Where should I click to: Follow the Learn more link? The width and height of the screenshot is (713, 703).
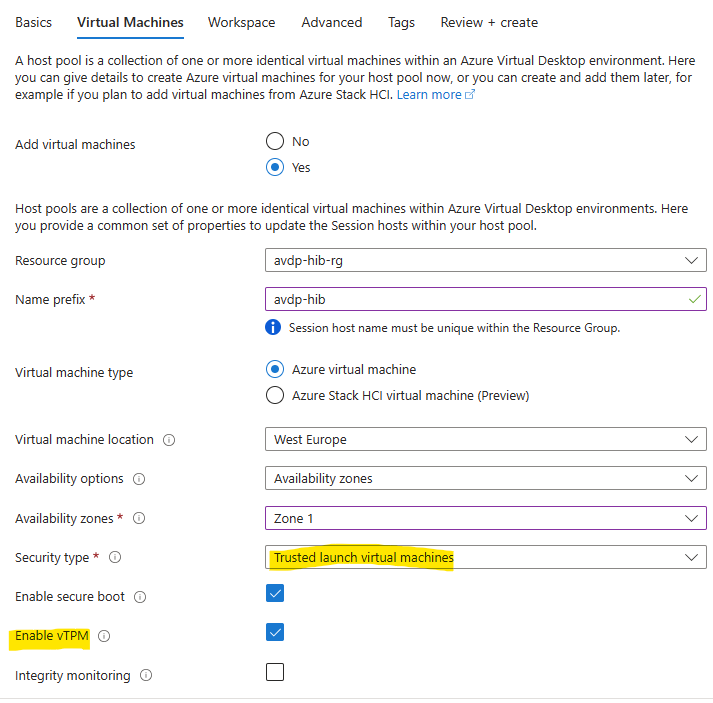pos(429,95)
